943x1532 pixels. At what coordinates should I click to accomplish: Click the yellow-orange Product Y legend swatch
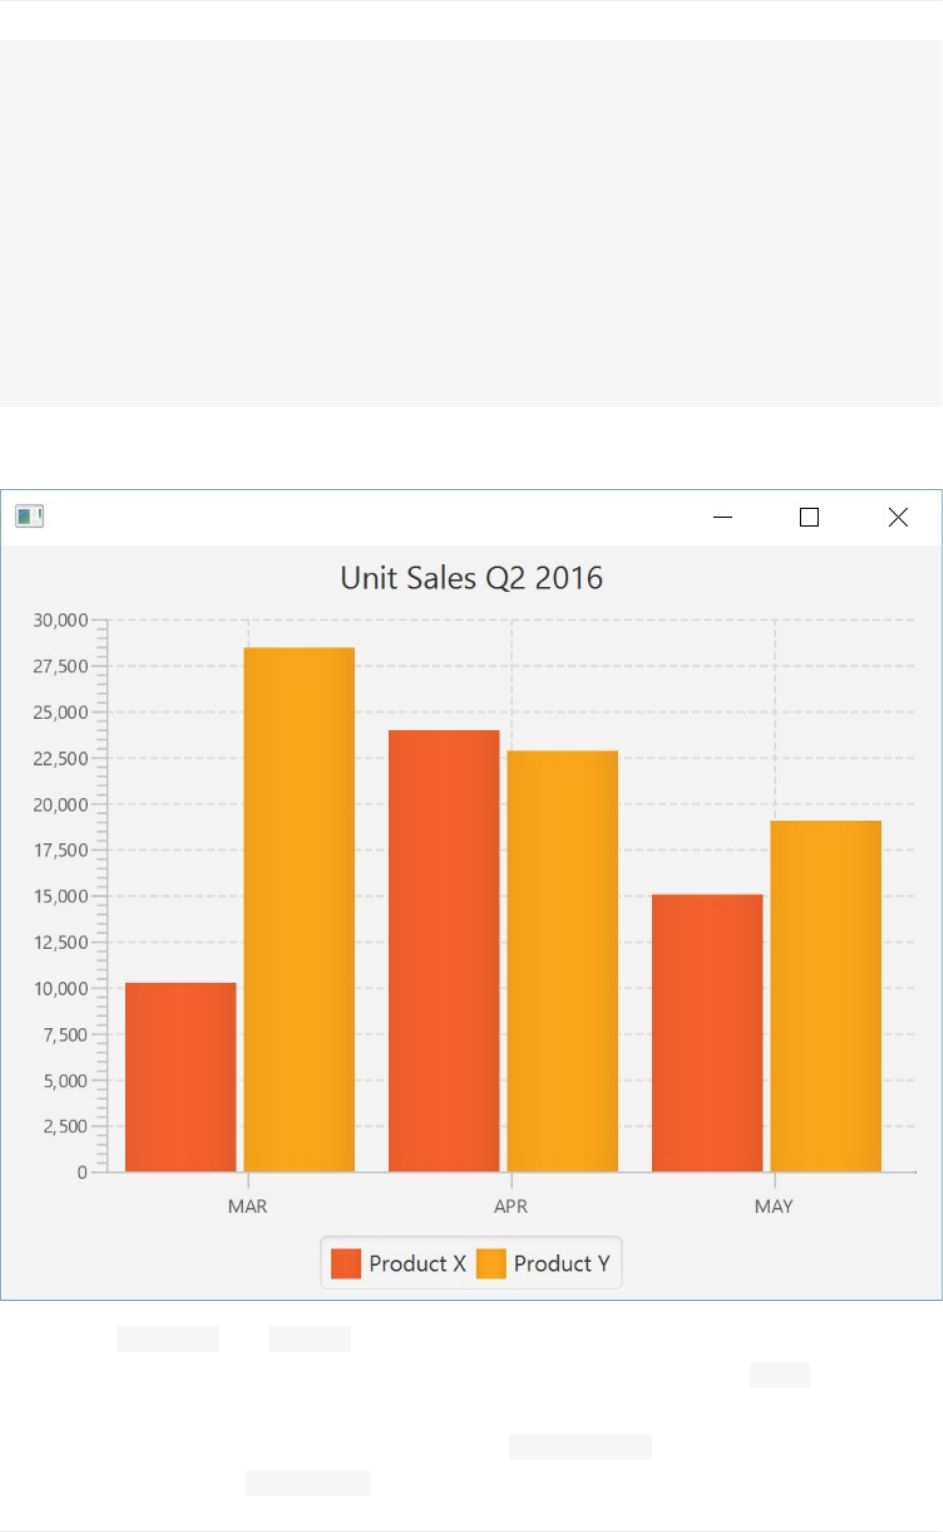(491, 1263)
